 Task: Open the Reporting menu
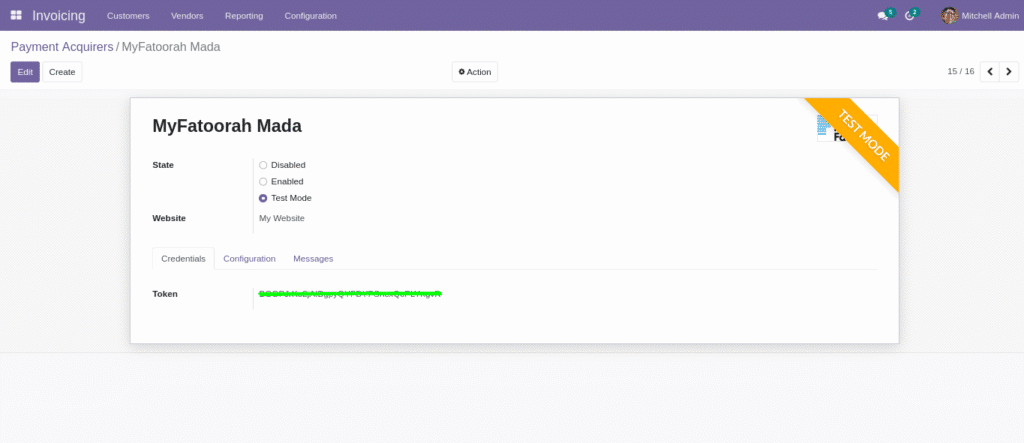click(244, 16)
